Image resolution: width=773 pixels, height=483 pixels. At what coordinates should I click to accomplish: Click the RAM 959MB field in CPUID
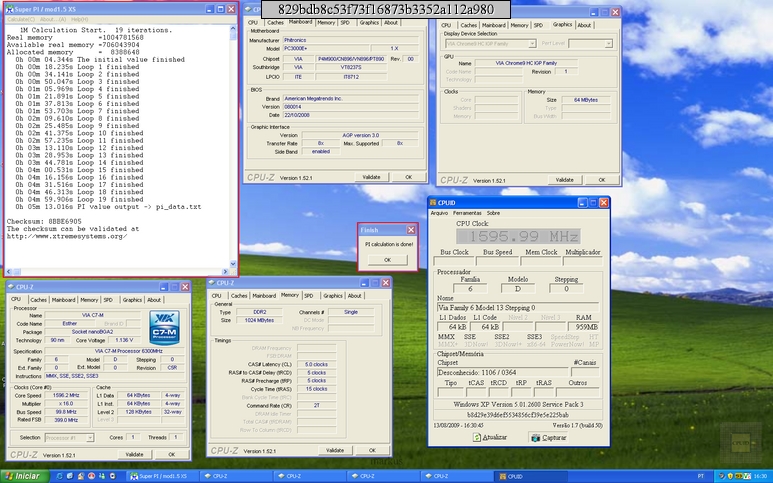coord(584,326)
